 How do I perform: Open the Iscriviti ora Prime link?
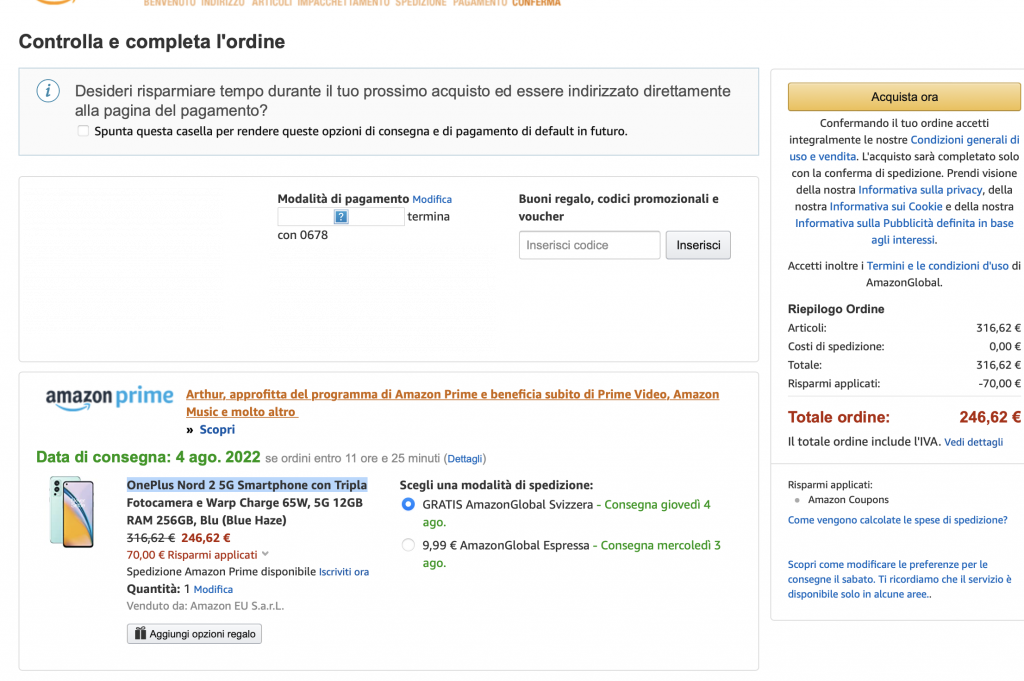tap(344, 572)
